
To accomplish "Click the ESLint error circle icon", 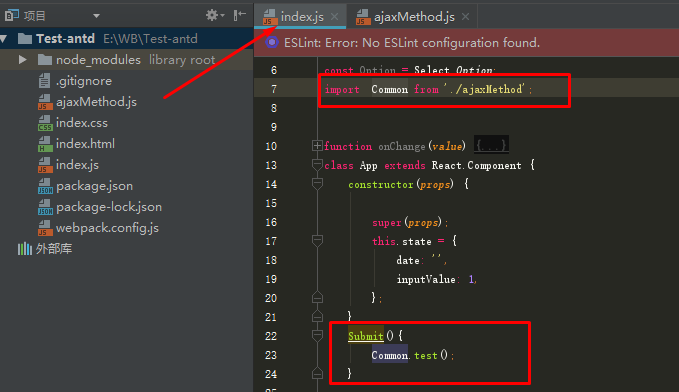I will pyautogui.click(x=272, y=42).
